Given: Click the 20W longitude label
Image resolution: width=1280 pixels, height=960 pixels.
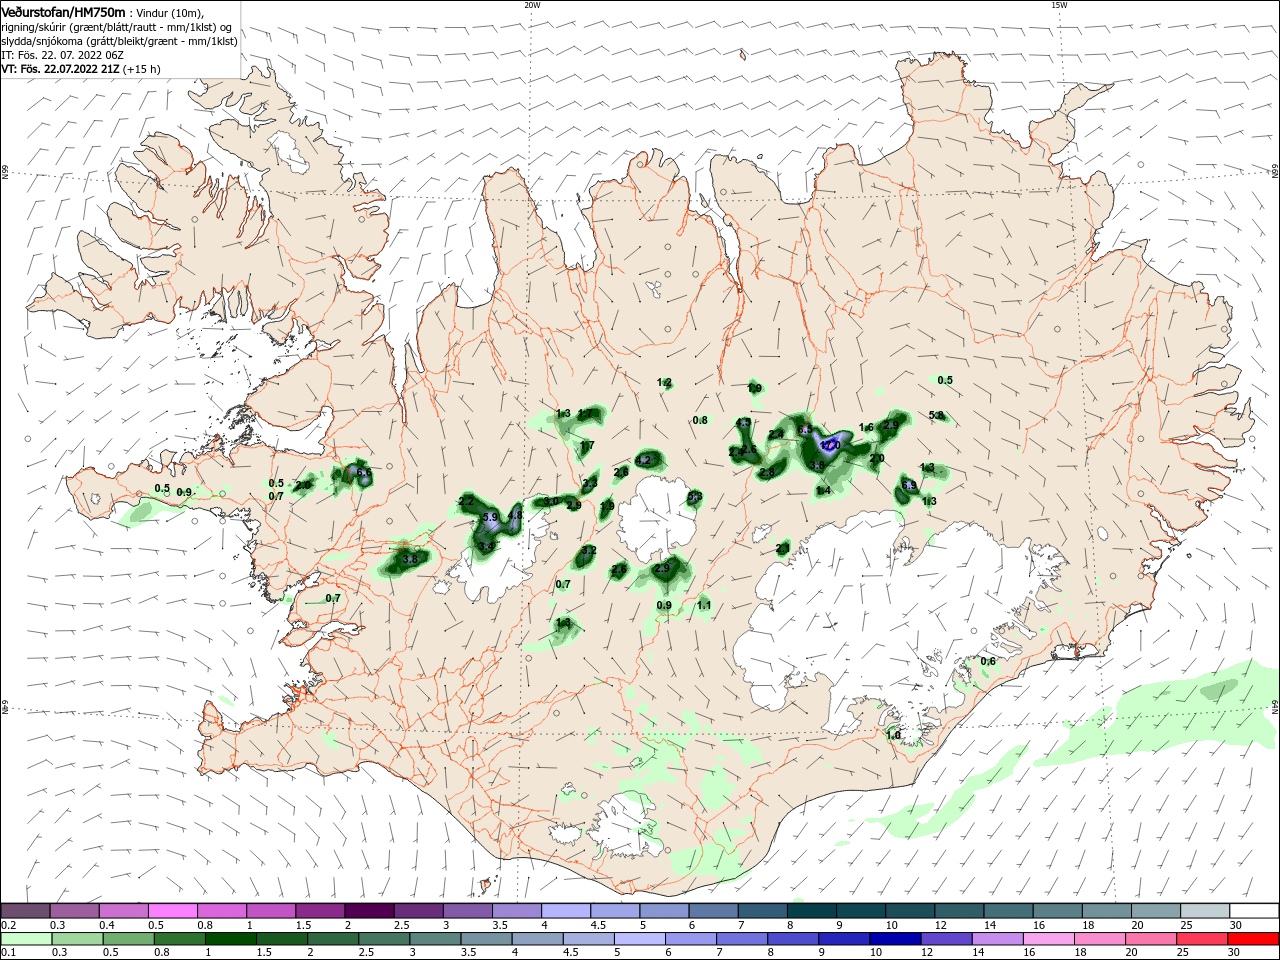Looking at the screenshot, I should [x=532, y=5].
